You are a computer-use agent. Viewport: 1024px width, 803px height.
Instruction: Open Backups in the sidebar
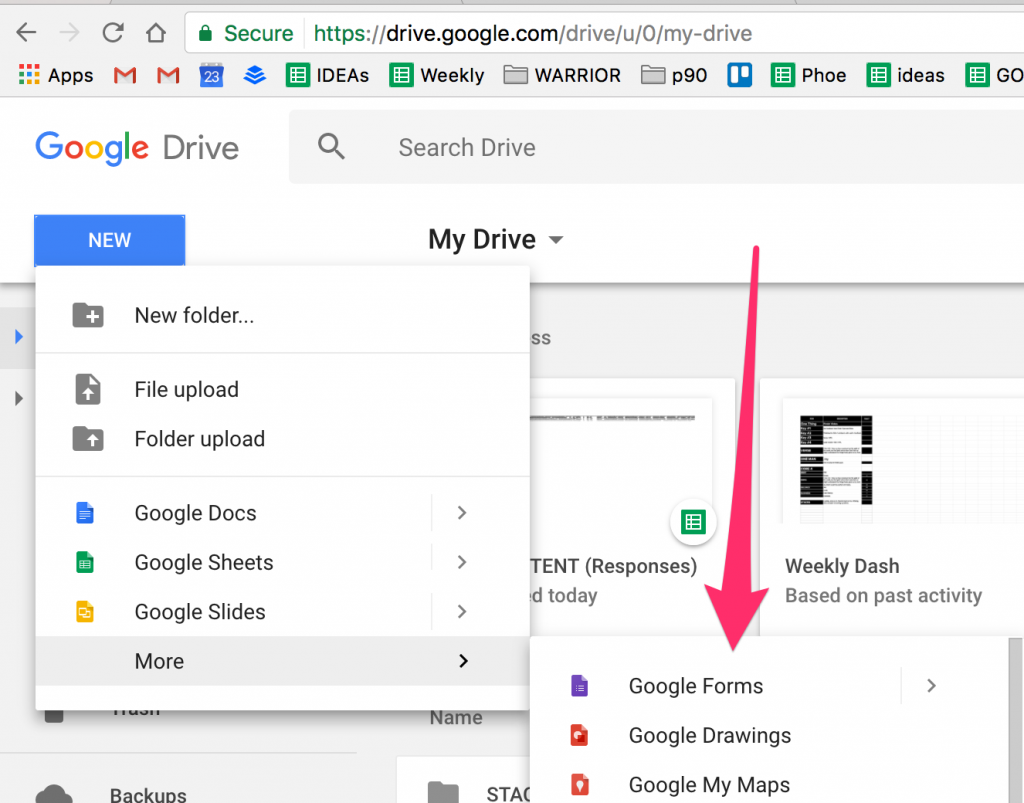click(148, 794)
